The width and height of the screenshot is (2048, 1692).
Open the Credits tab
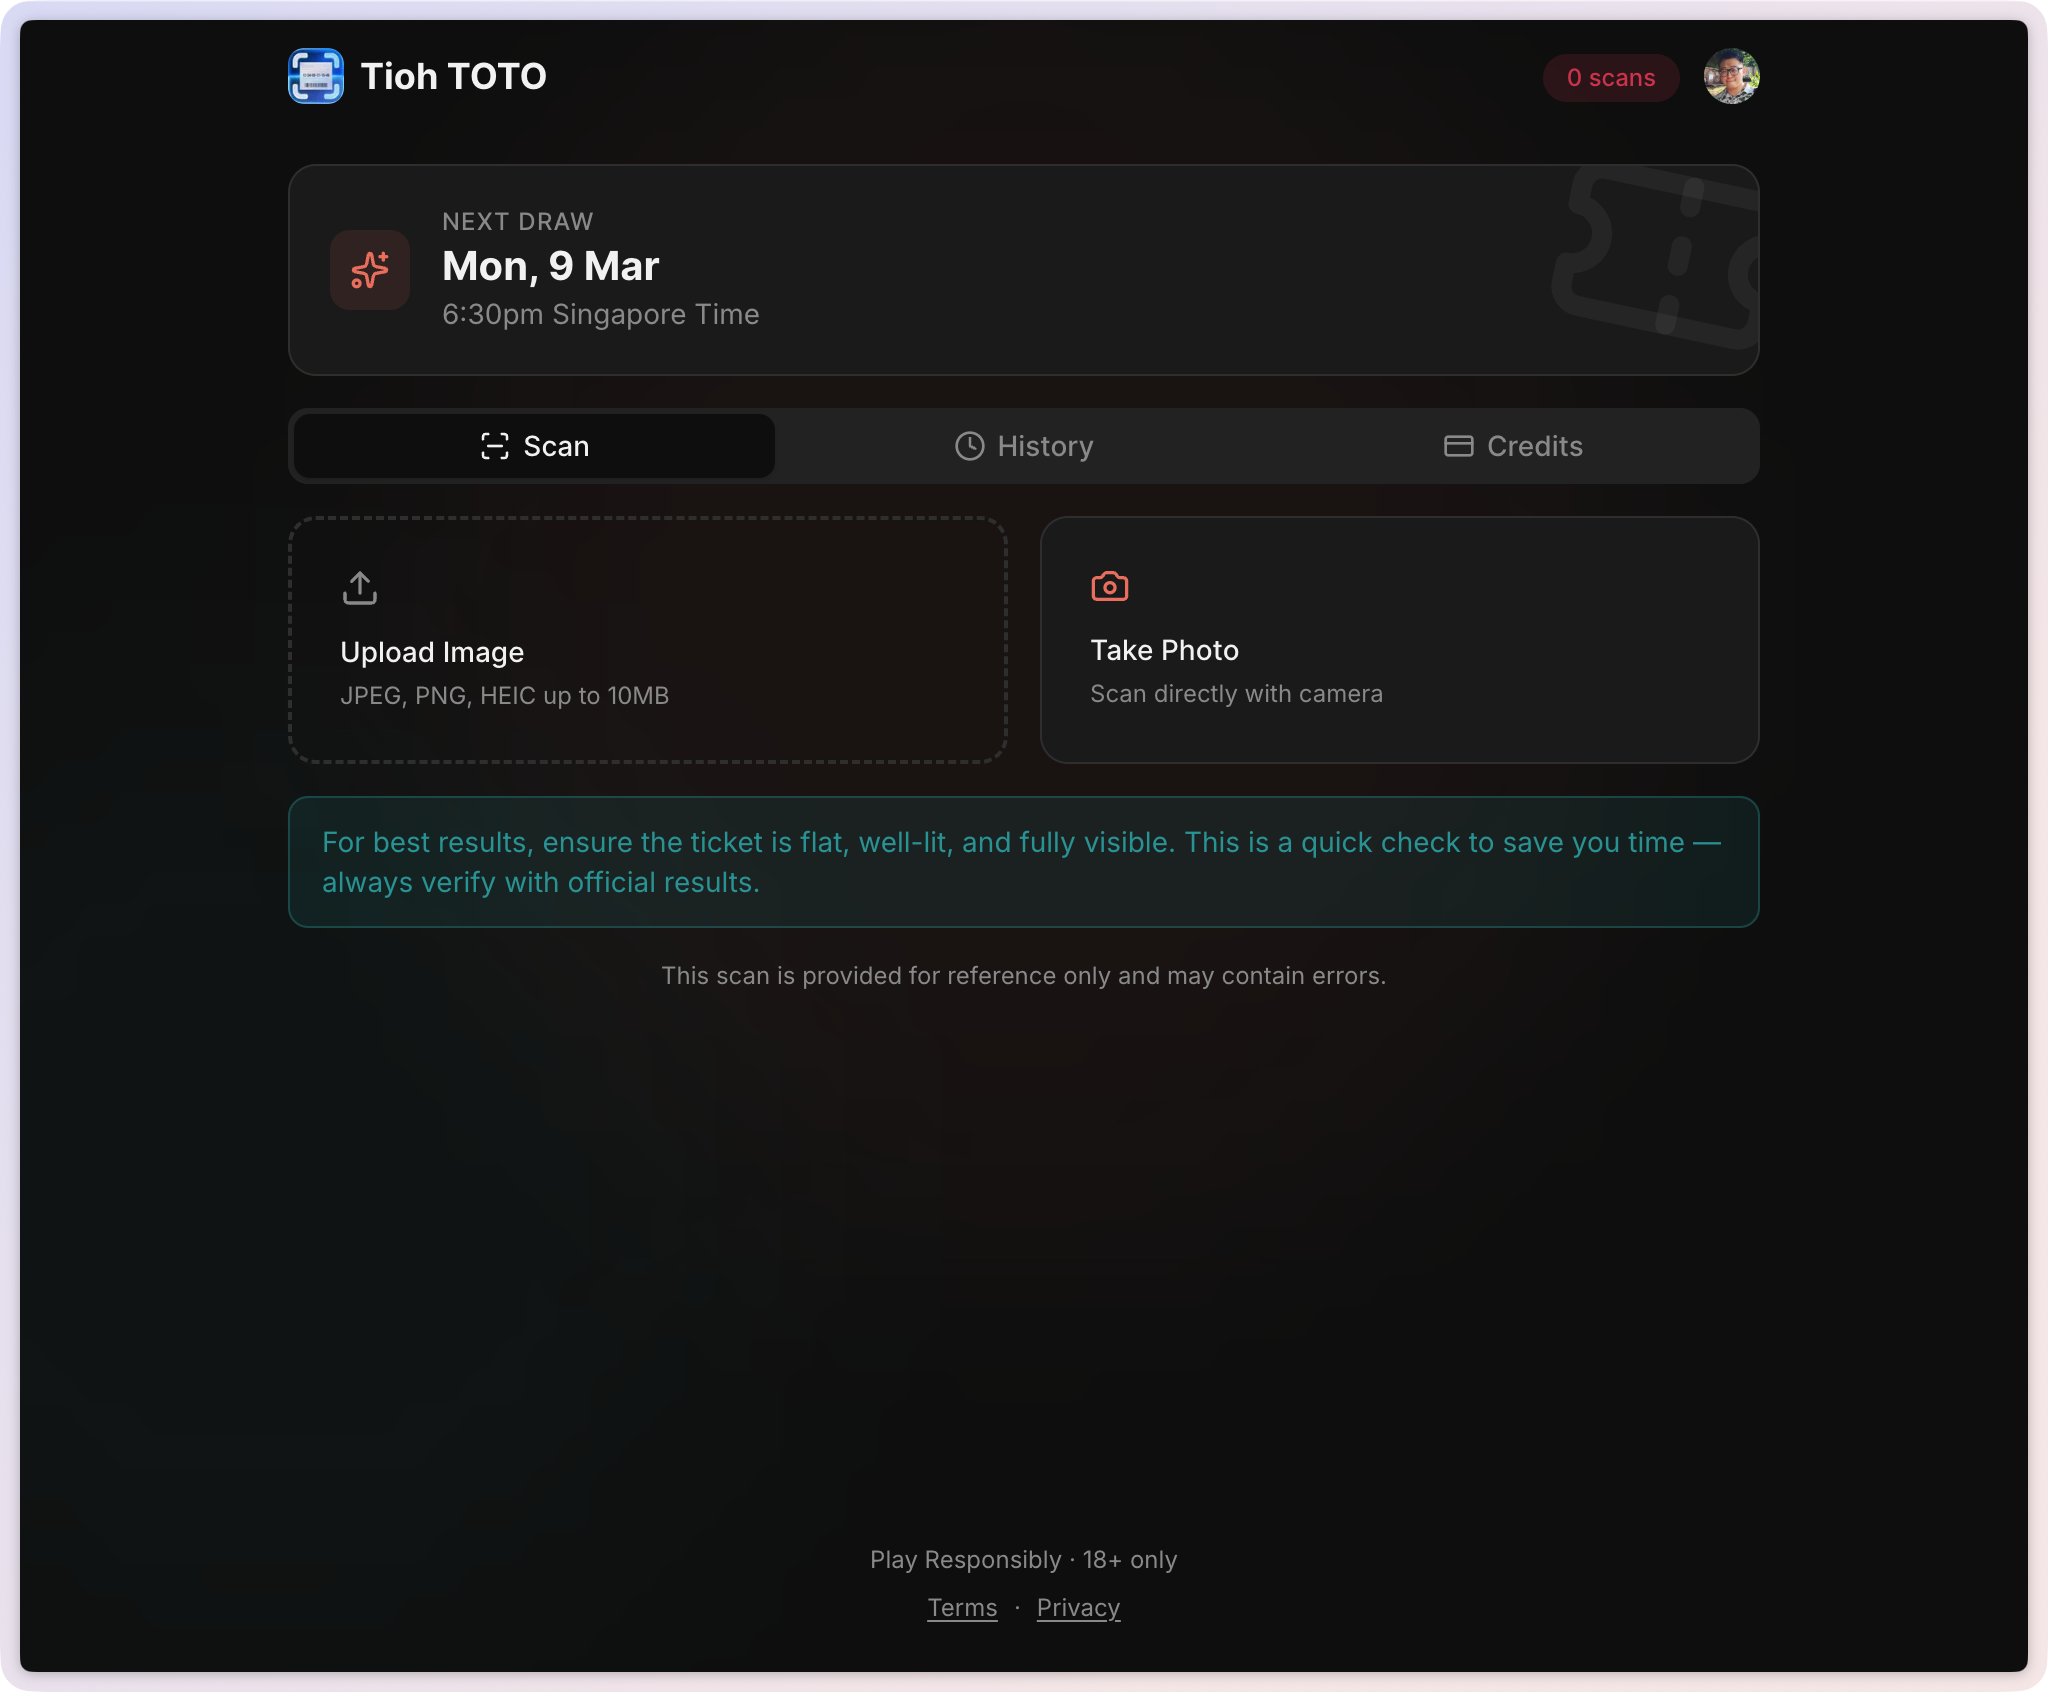(1513, 446)
